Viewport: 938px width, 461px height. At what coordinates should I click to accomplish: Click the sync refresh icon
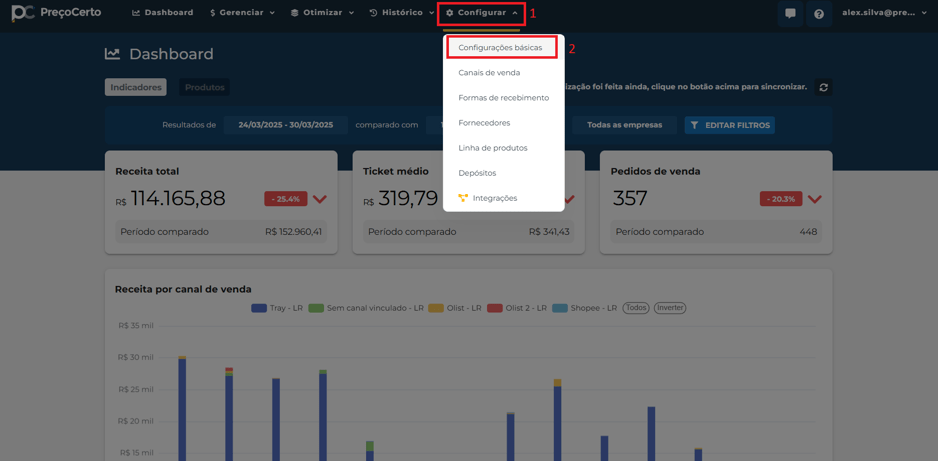824,87
